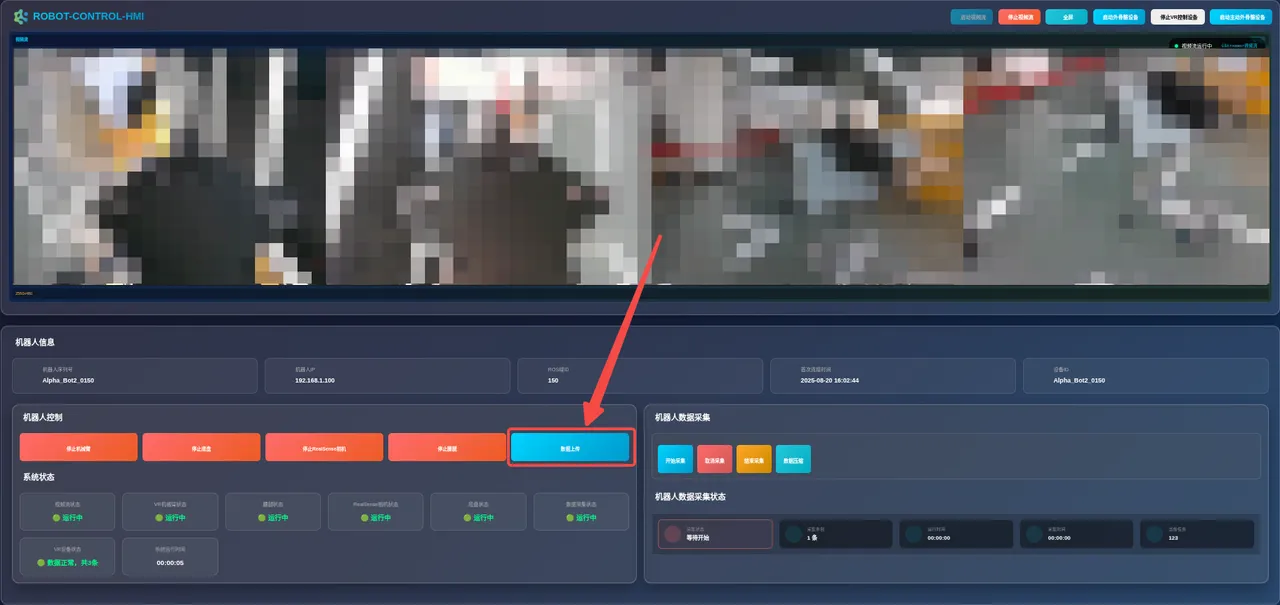1280x605 pixels.
Task: Click the 全屏 fullscreen button
Action: (x=1066, y=17)
